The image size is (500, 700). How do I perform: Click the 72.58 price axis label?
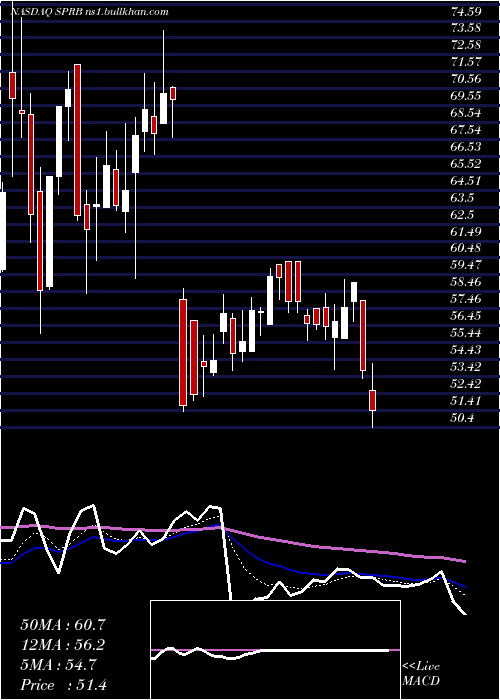click(x=466, y=45)
